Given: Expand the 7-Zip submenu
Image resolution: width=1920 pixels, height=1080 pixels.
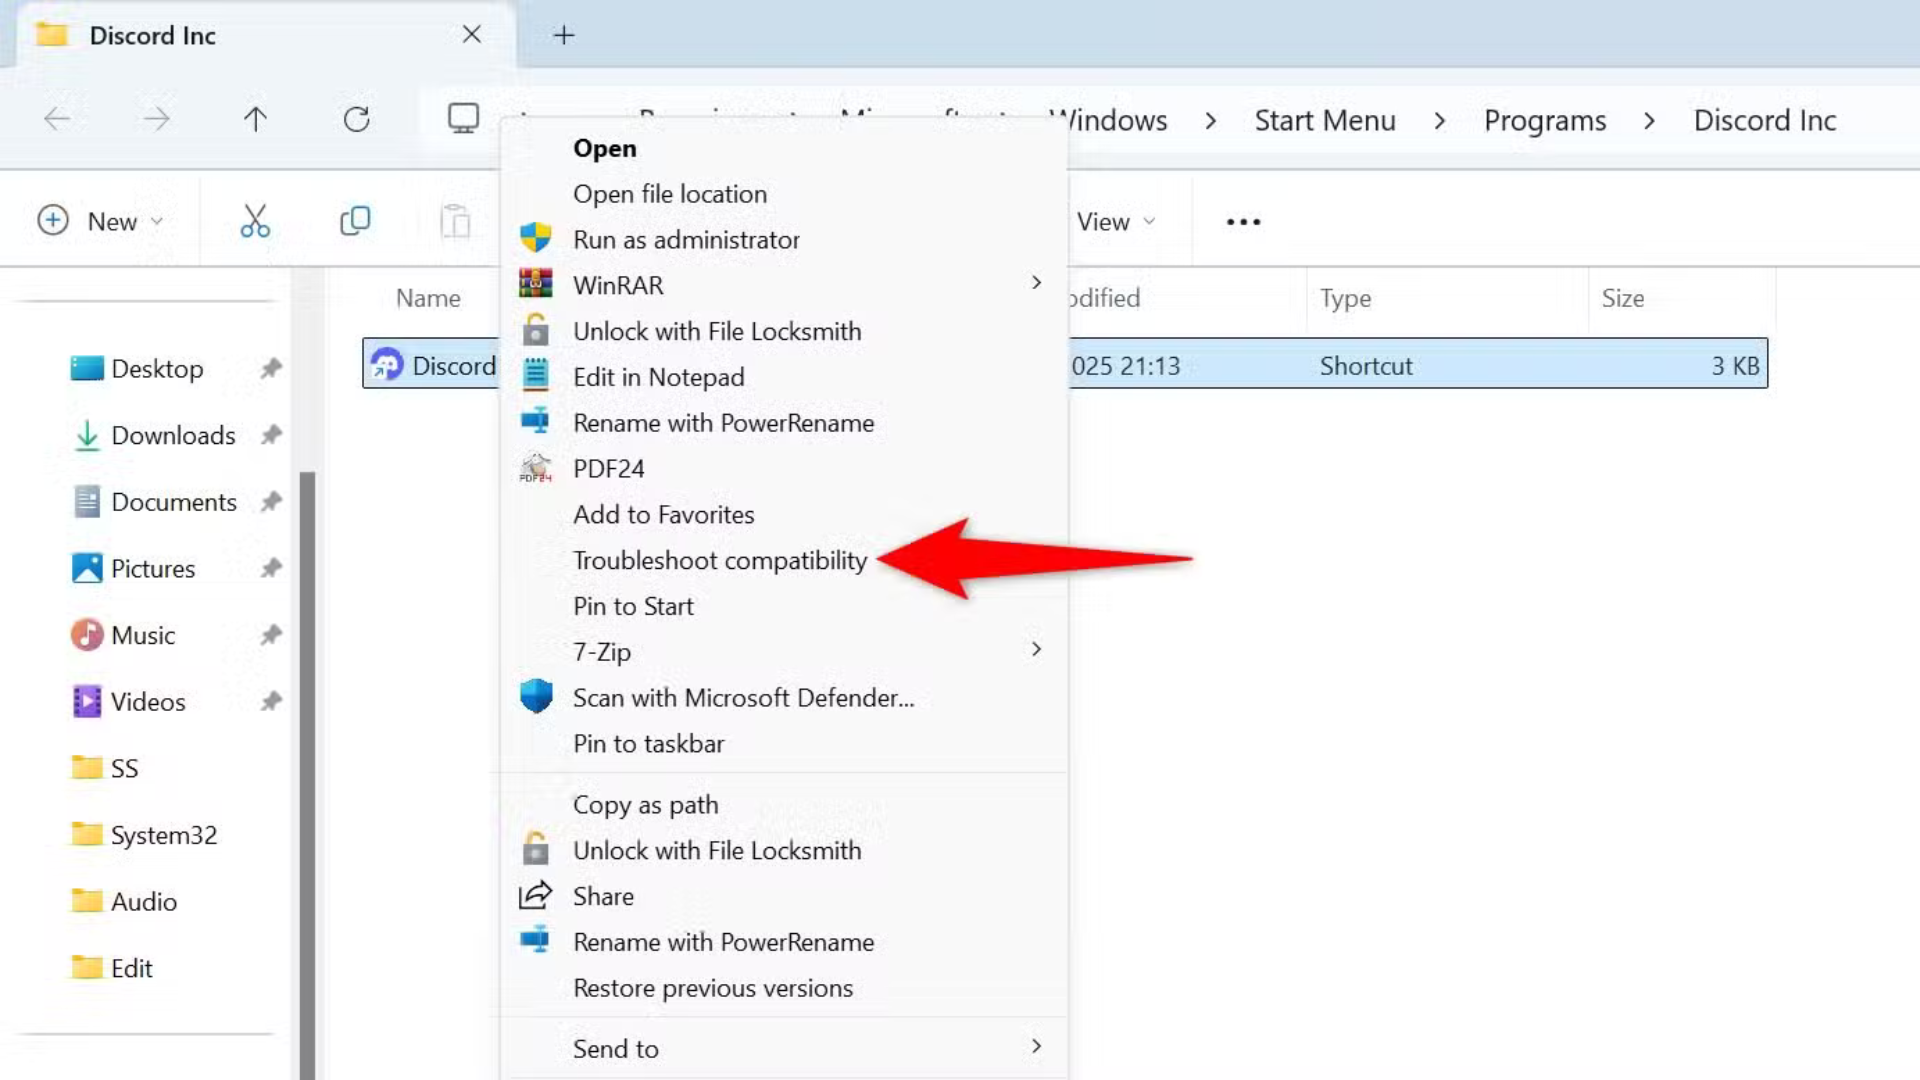Looking at the screenshot, I should click(1036, 650).
